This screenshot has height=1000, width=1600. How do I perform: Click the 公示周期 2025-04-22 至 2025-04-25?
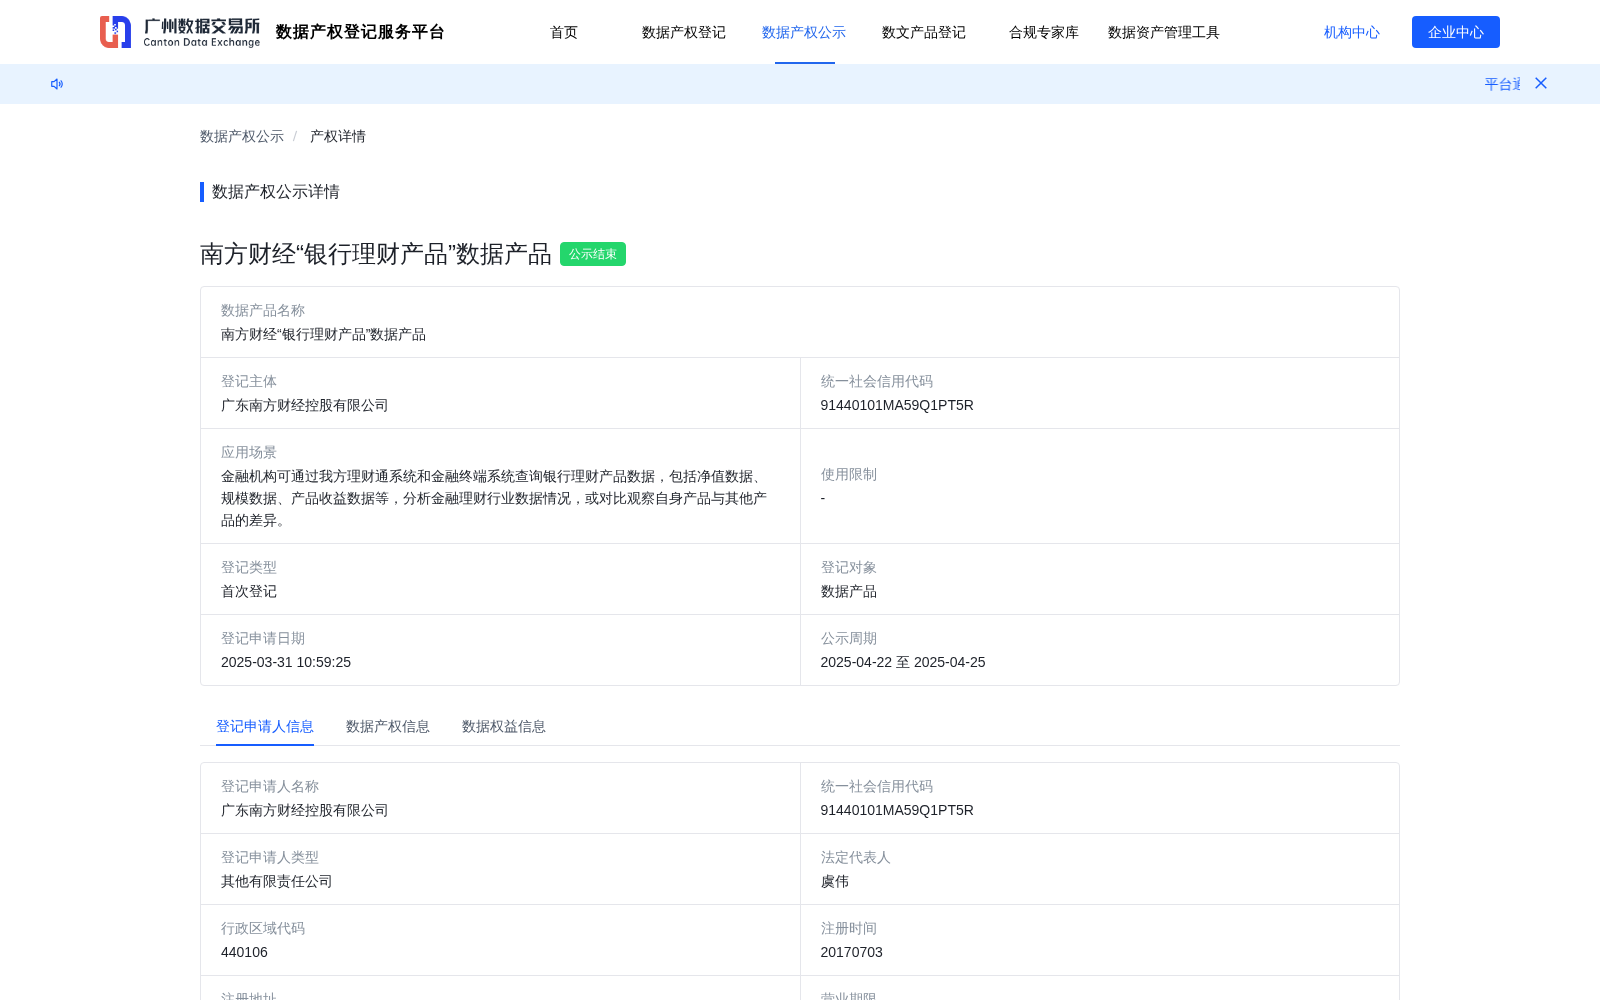coord(903,662)
